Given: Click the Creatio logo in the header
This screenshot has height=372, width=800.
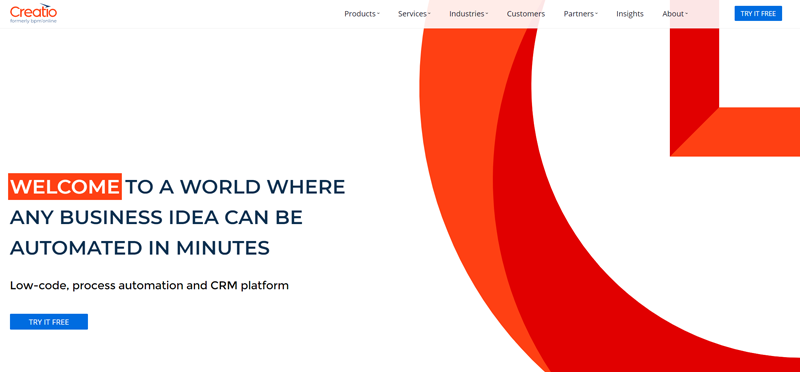Looking at the screenshot, I should point(33,13).
